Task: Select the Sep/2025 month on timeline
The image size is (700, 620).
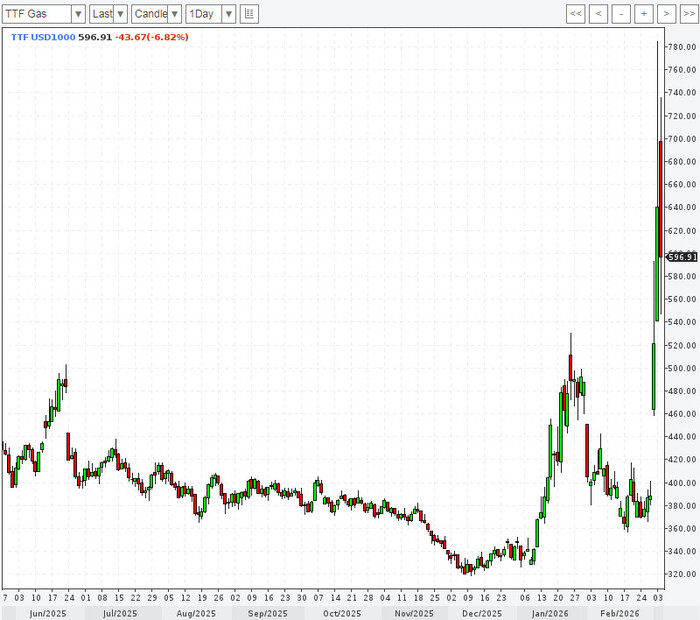Action: coord(267,612)
